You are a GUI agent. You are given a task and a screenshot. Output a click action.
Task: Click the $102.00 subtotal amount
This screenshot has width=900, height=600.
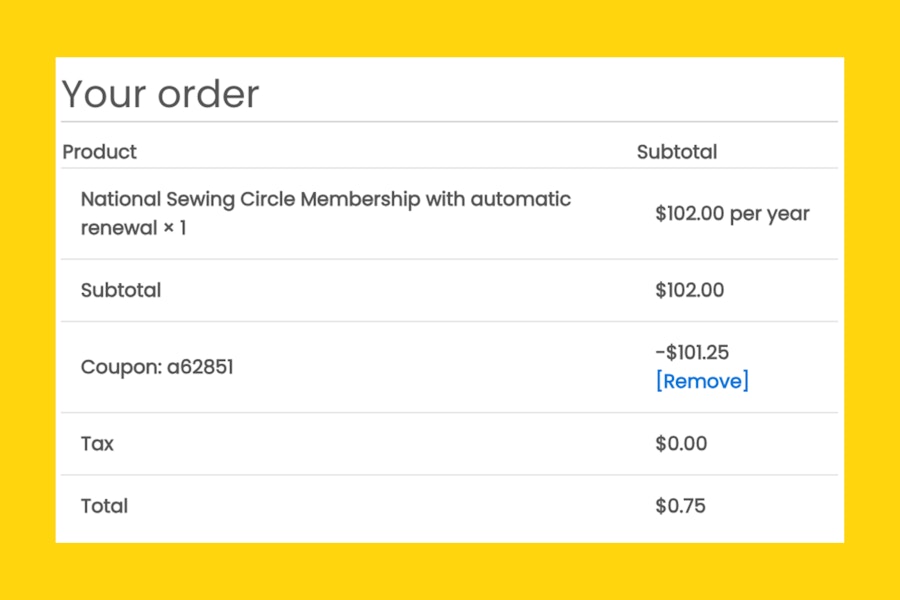pos(690,290)
